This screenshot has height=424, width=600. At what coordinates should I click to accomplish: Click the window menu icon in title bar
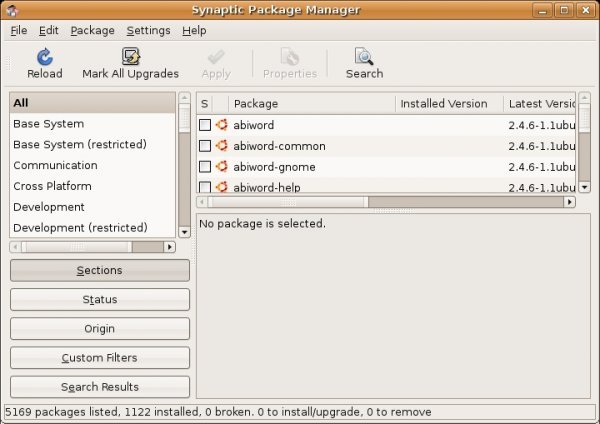[x=11, y=10]
